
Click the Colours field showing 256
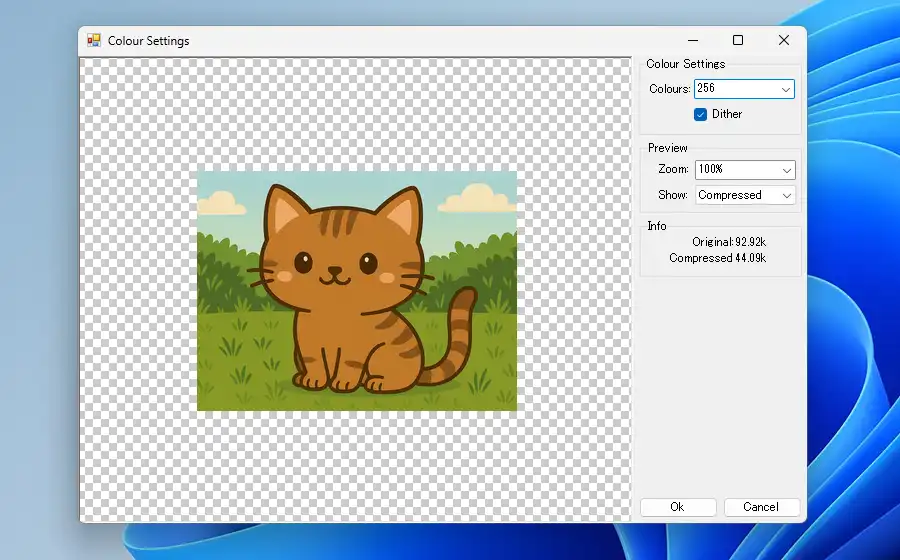tap(744, 89)
